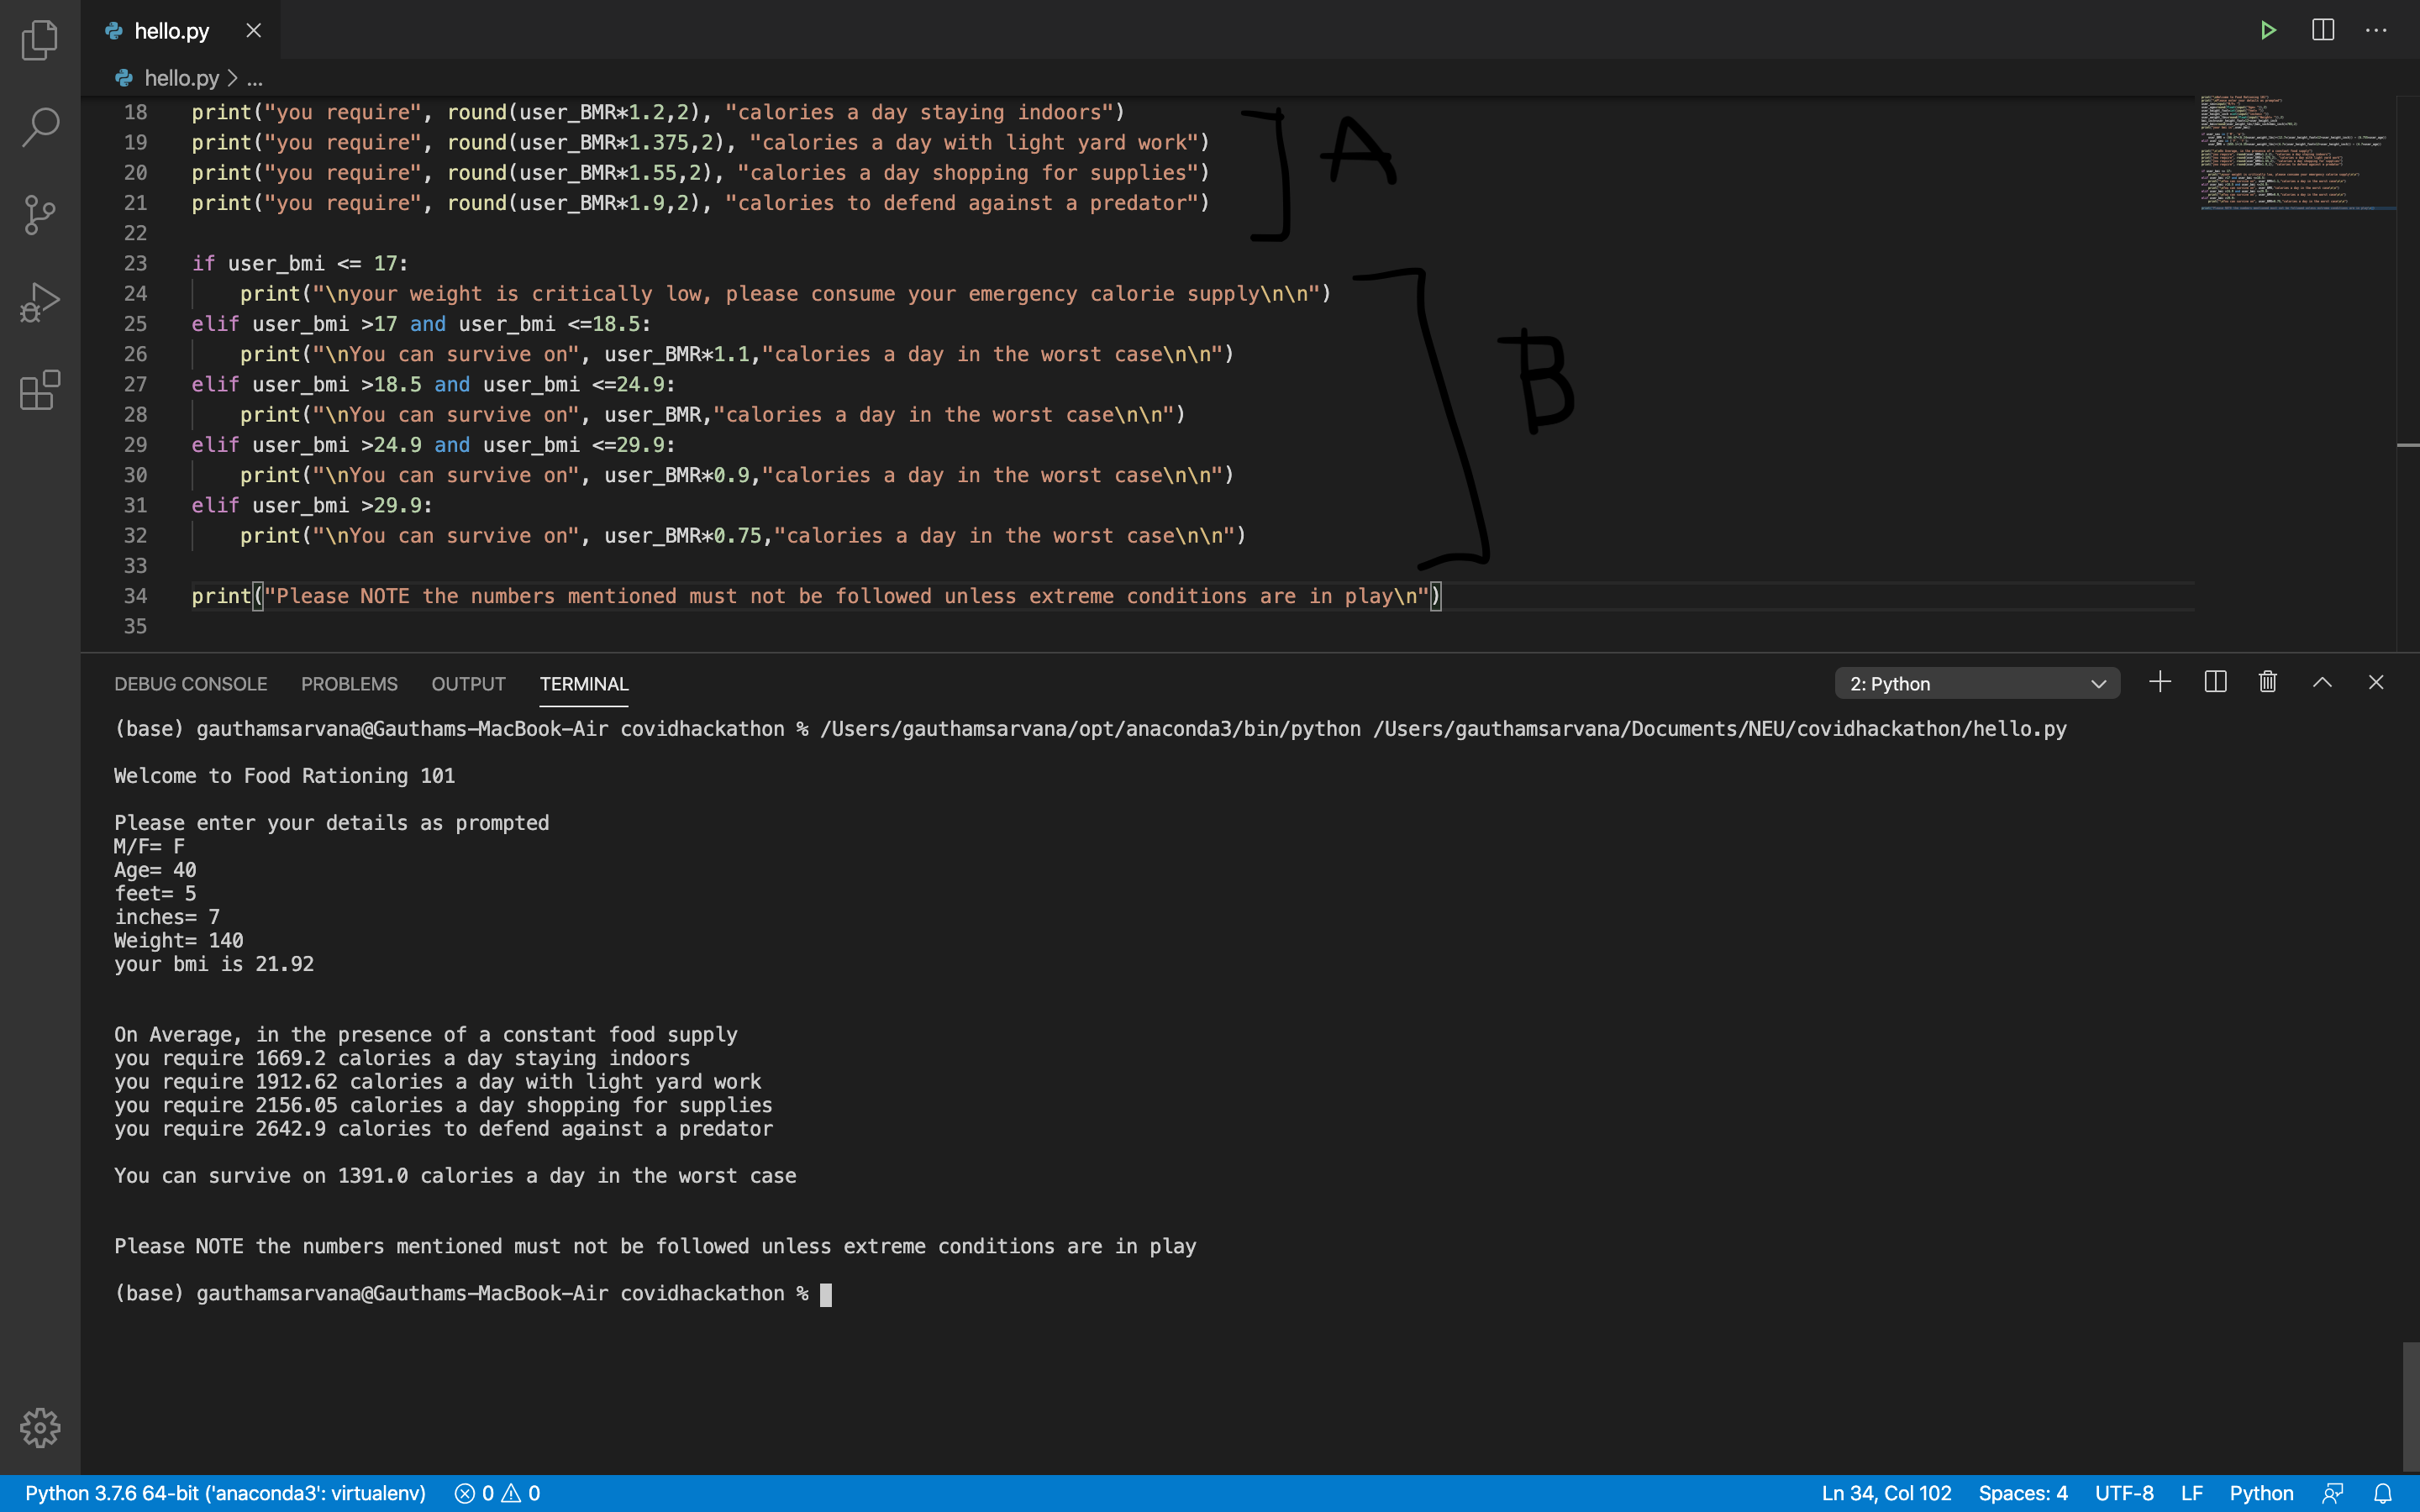Maximize terminal panel size with chevron
This screenshot has height=1512, width=2420.
[x=2322, y=682]
